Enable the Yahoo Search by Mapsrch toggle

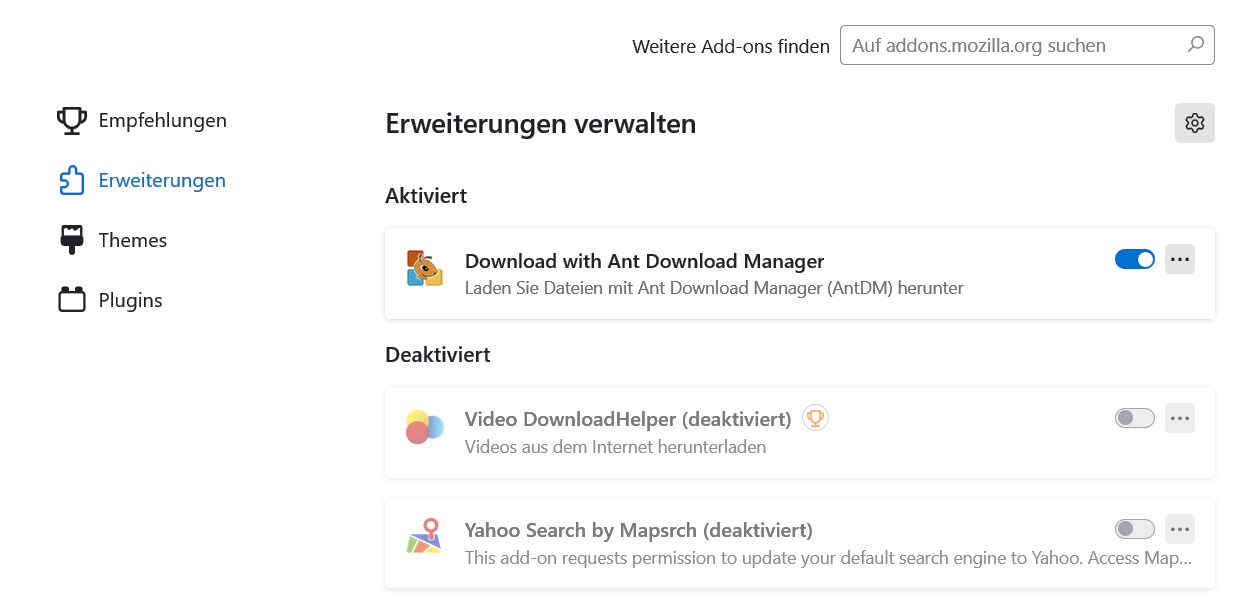pyautogui.click(x=1135, y=528)
